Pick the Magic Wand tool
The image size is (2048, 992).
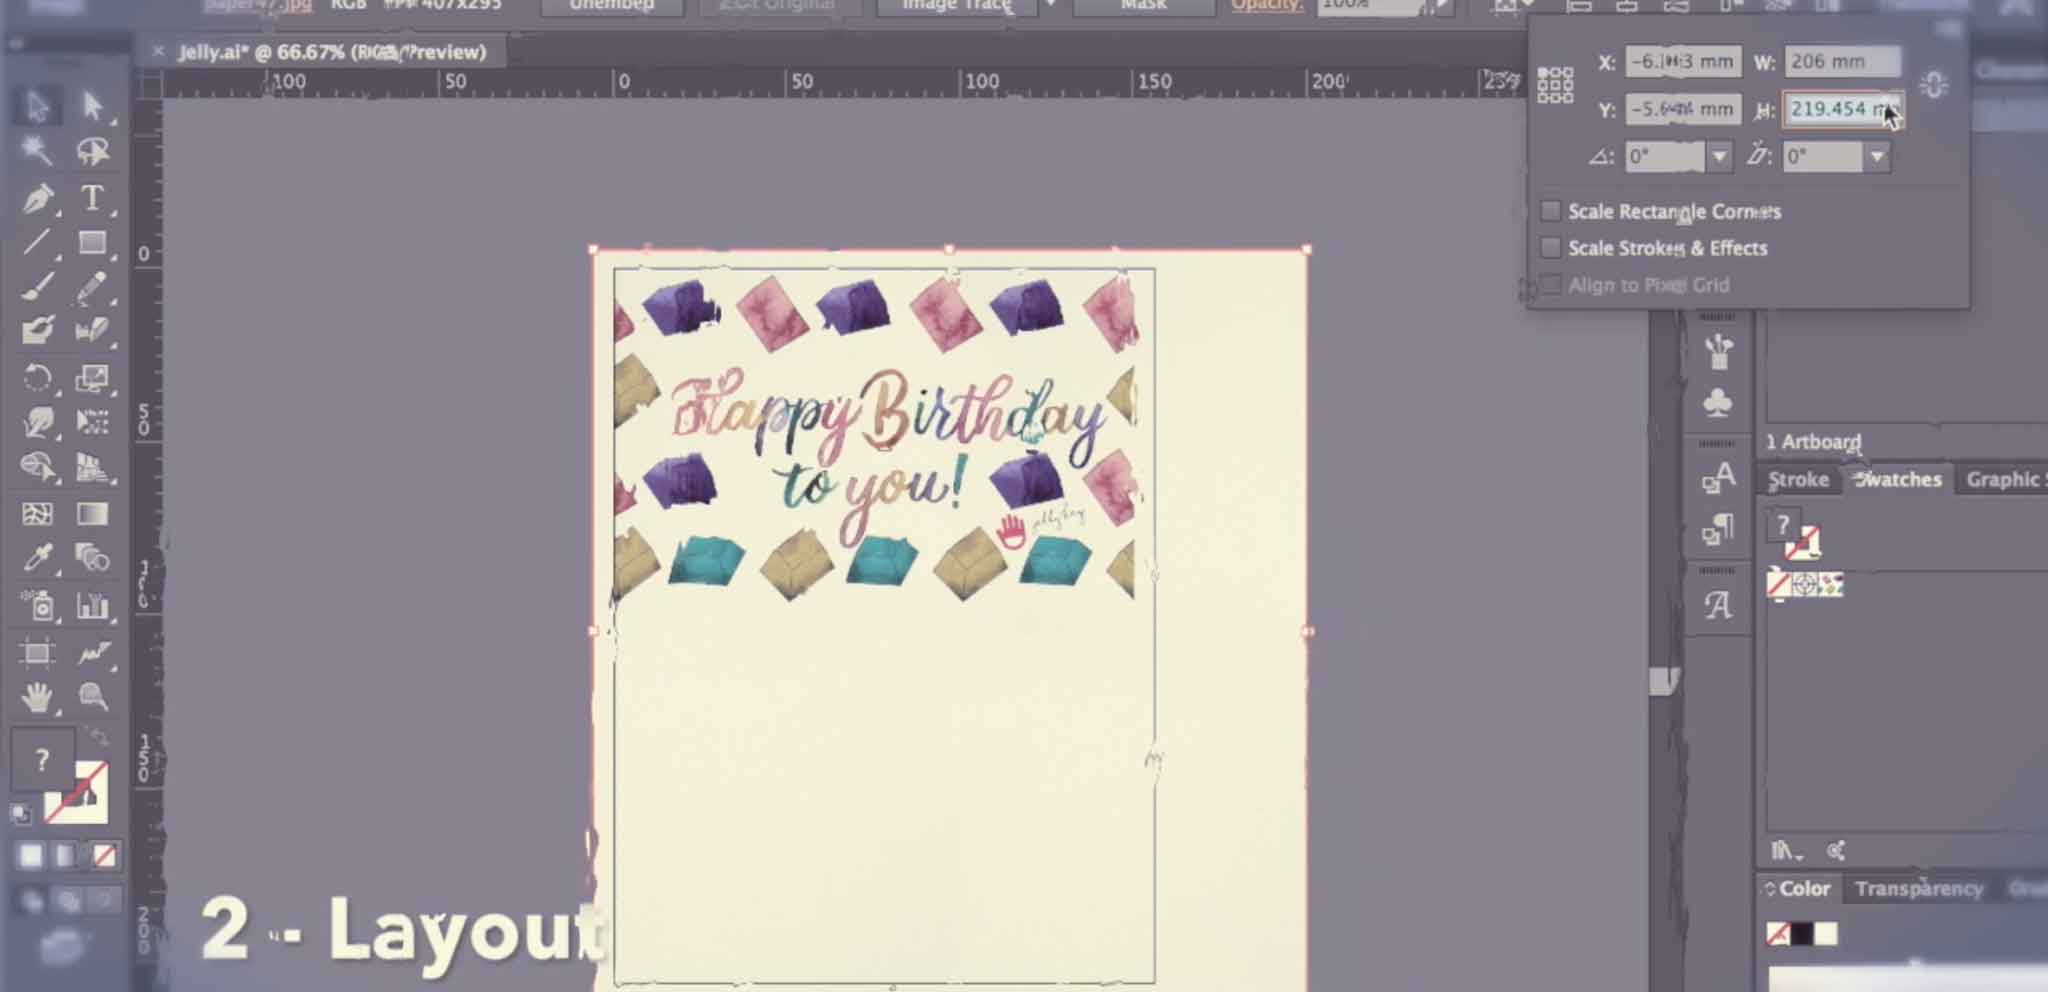click(x=38, y=151)
